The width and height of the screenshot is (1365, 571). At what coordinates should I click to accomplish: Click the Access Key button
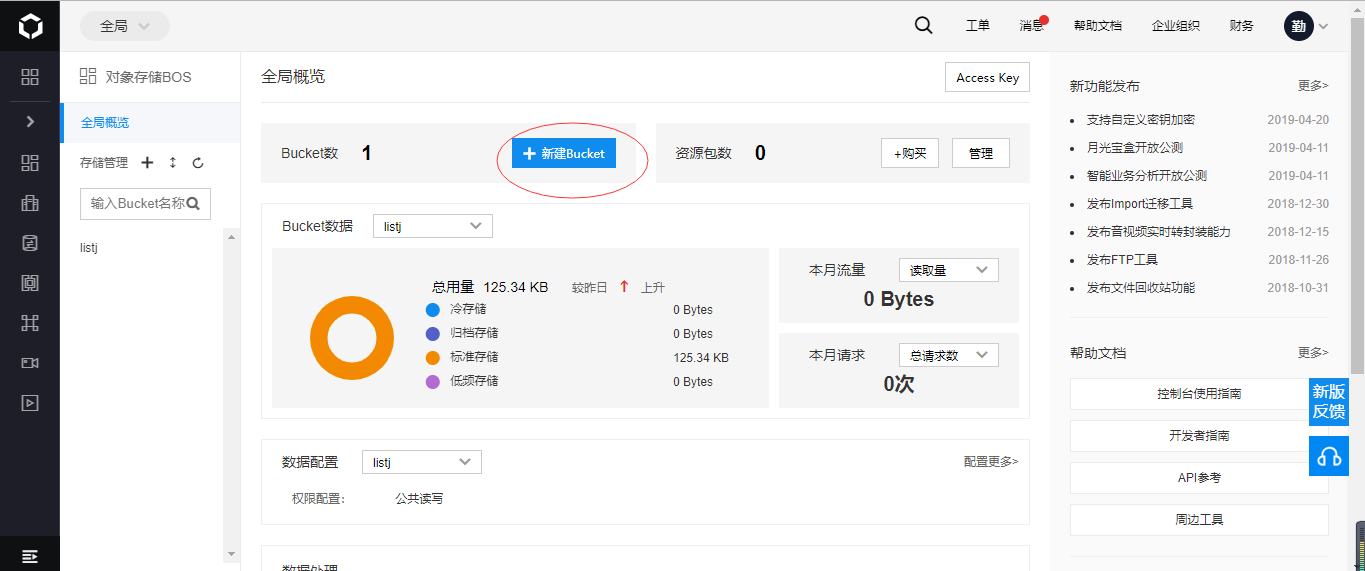(x=987, y=77)
